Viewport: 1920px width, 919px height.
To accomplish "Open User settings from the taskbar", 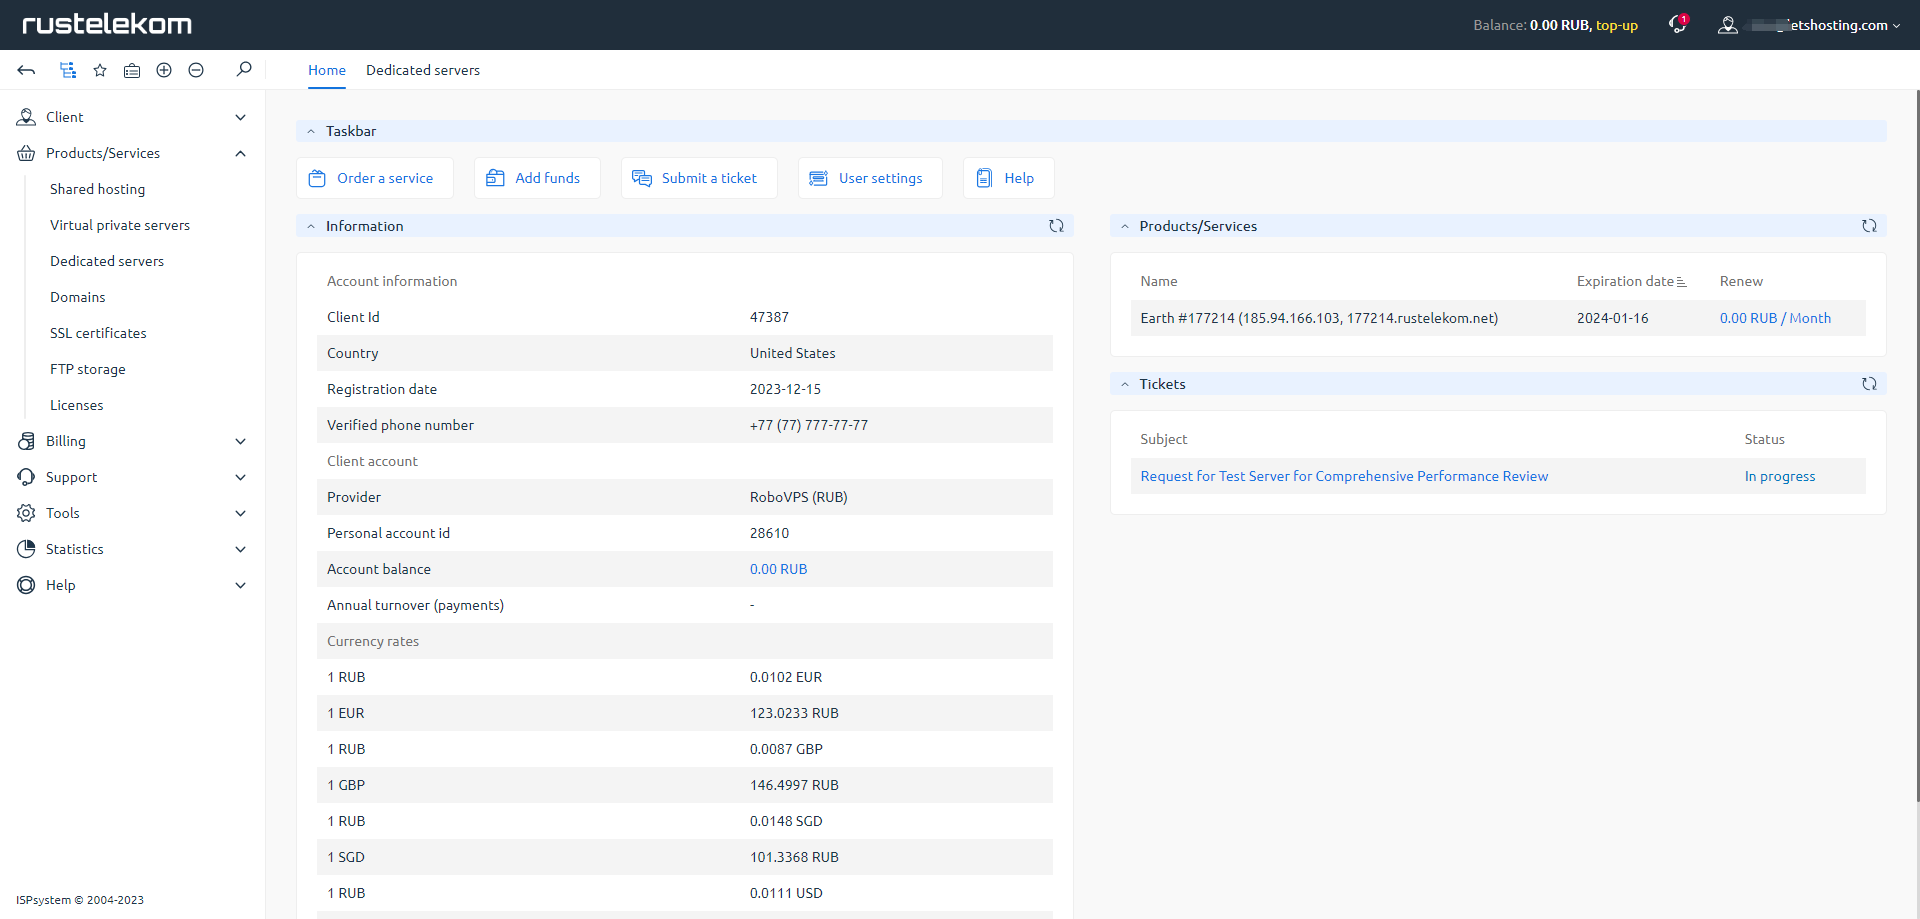I will click(x=870, y=178).
